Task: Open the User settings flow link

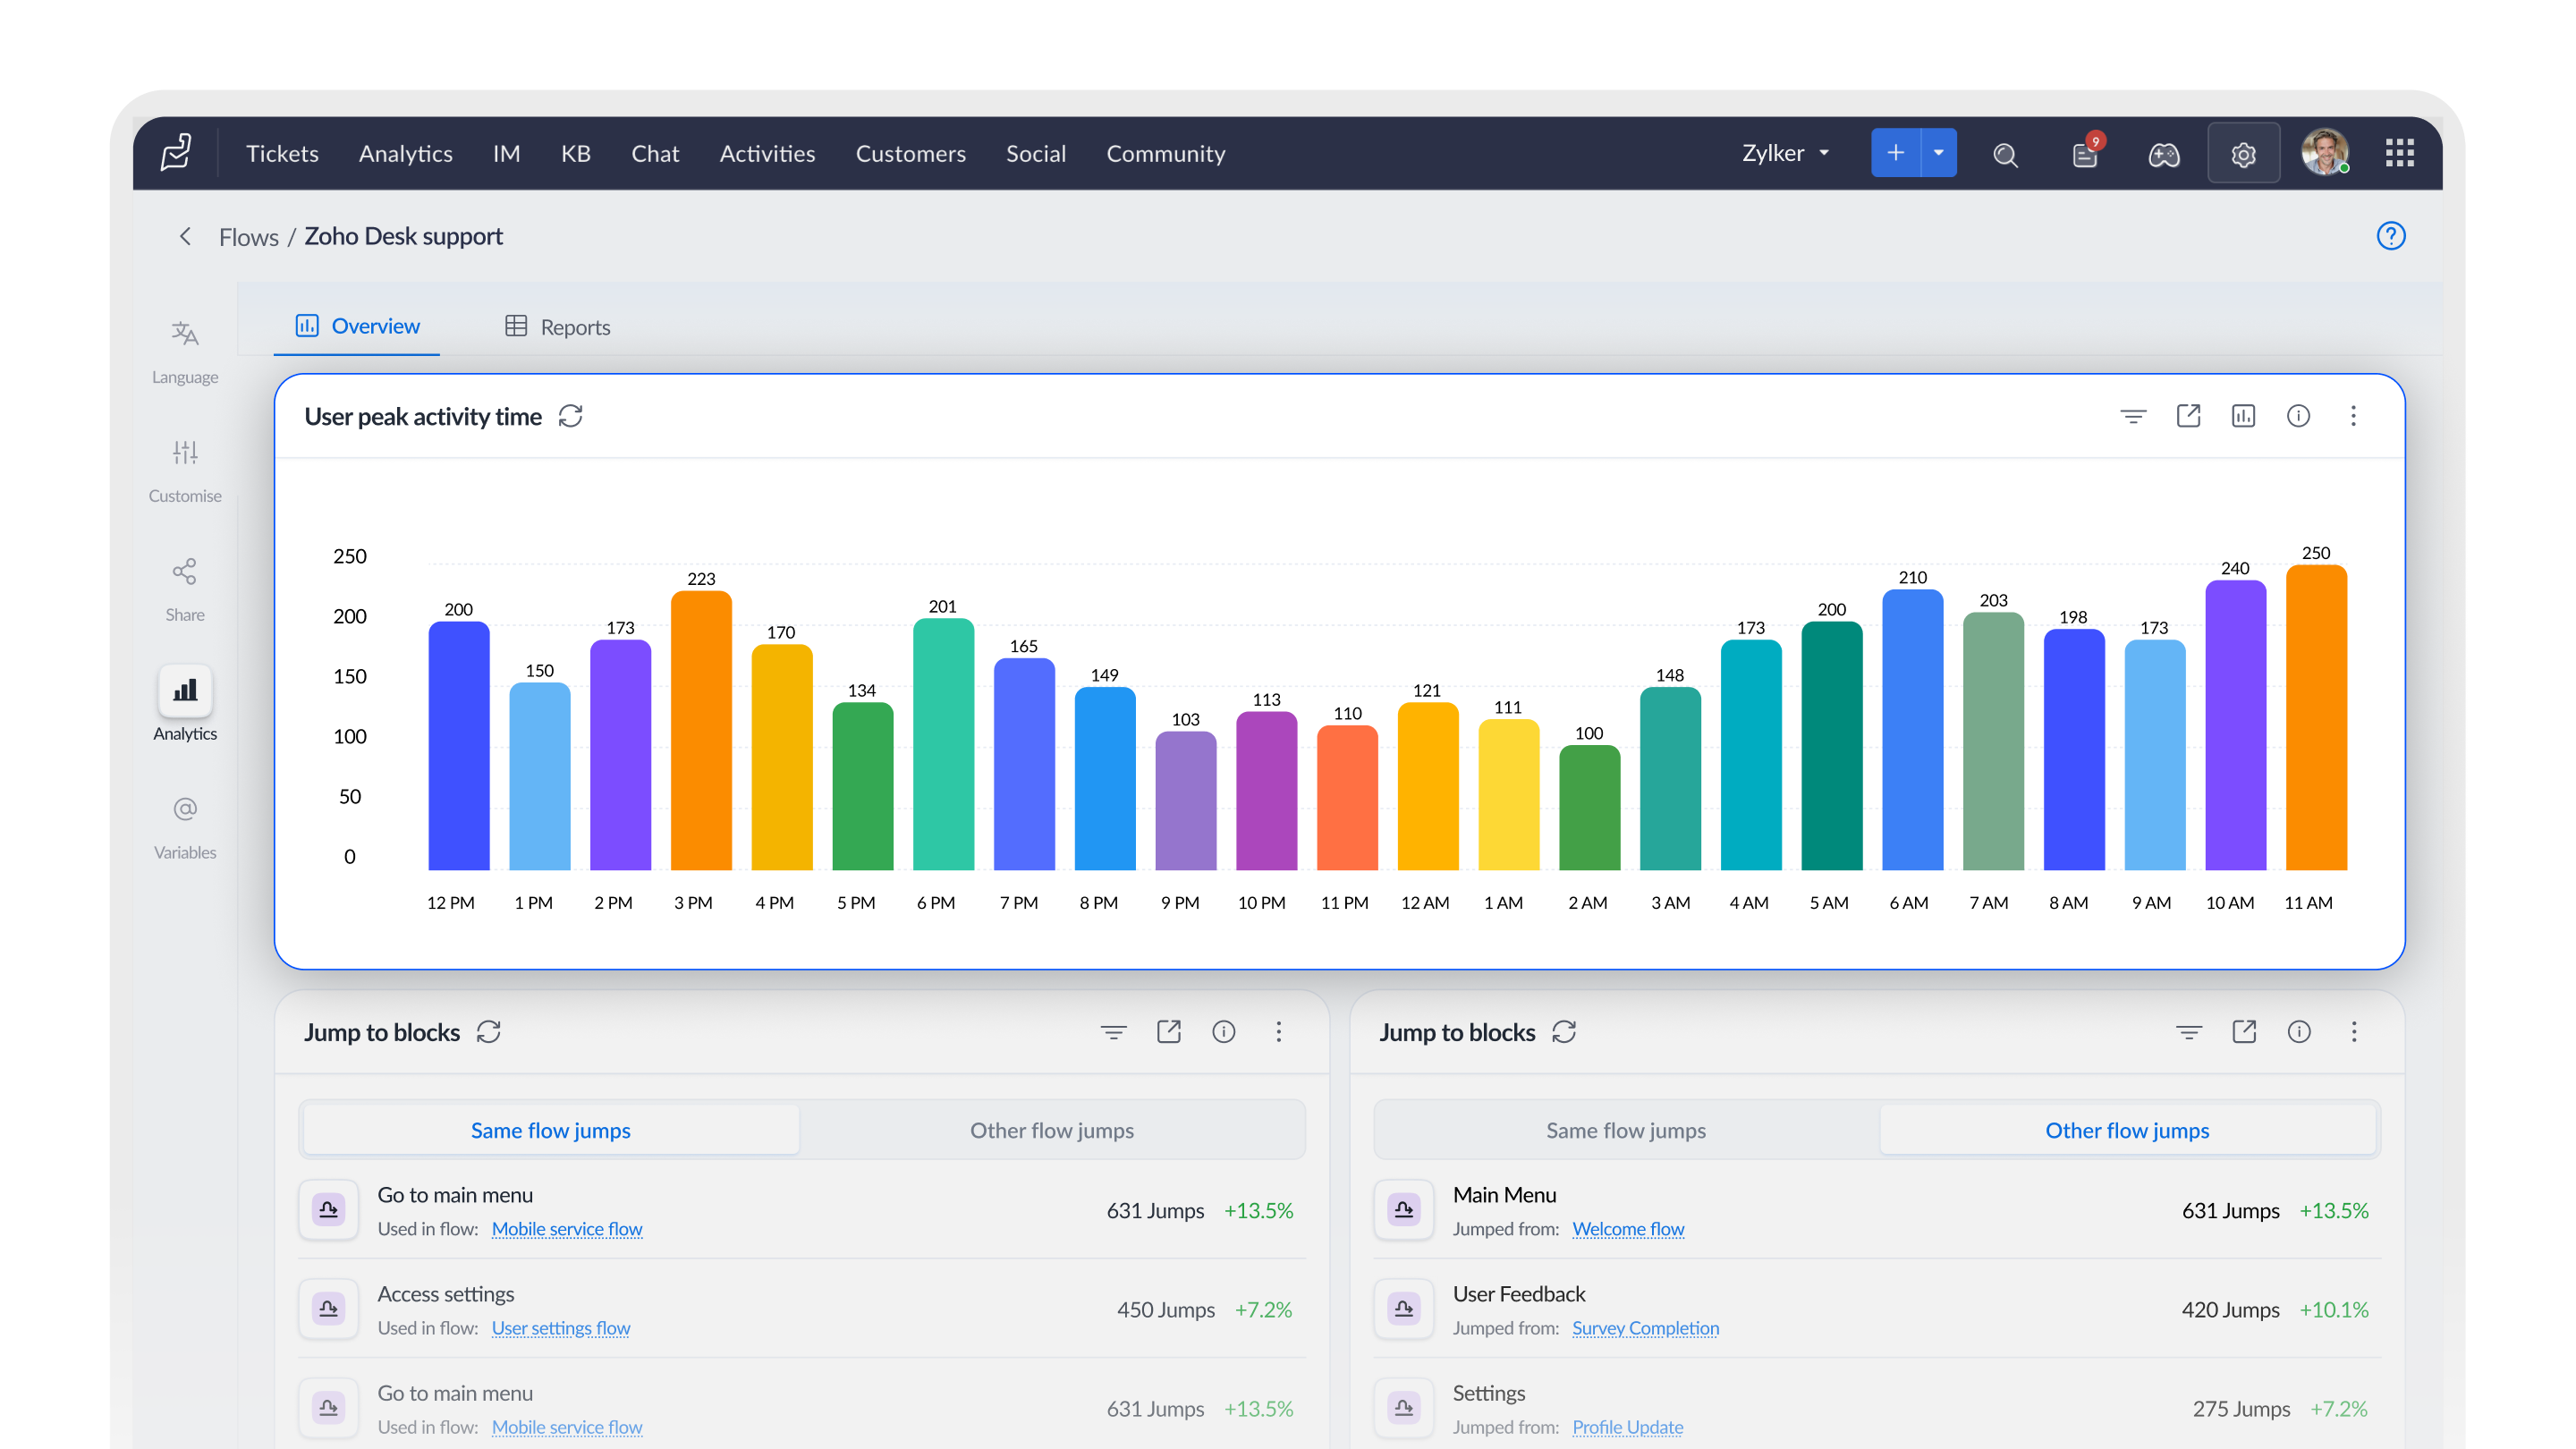Action: [561, 1328]
